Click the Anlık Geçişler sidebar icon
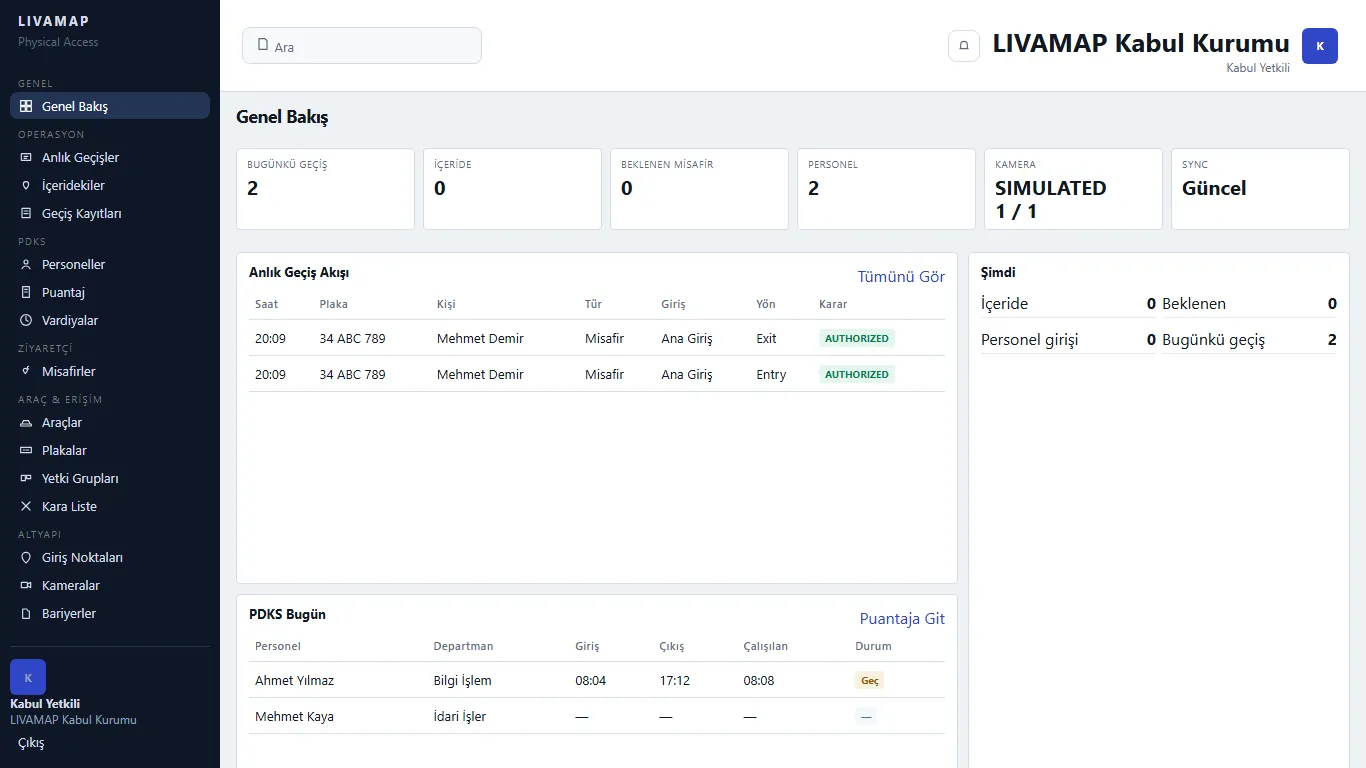 pyautogui.click(x=26, y=157)
